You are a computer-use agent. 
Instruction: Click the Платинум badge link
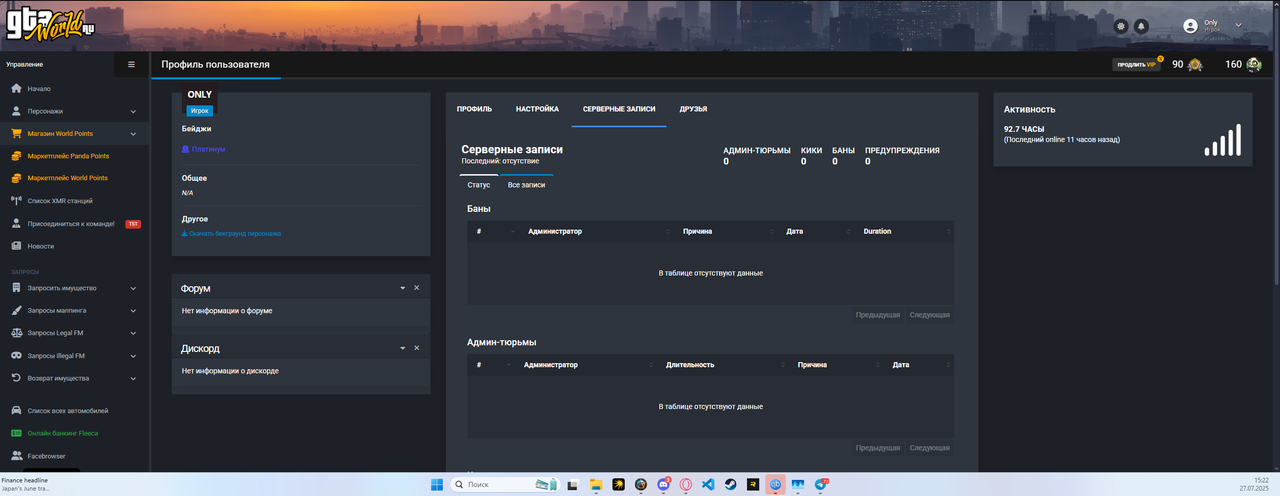point(204,149)
